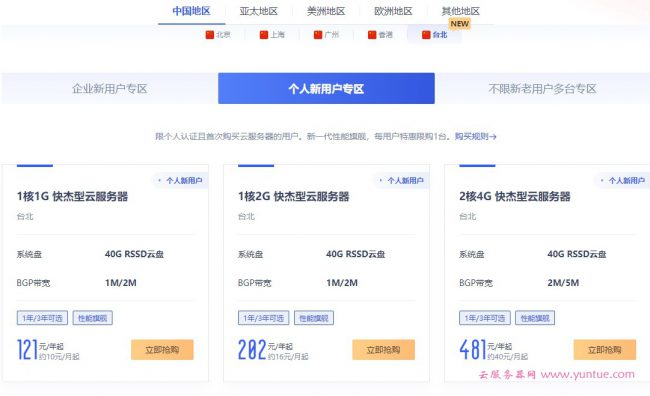Select the 北京 flag region option
Image resolution: width=650 pixels, height=396 pixels.
click(218, 35)
